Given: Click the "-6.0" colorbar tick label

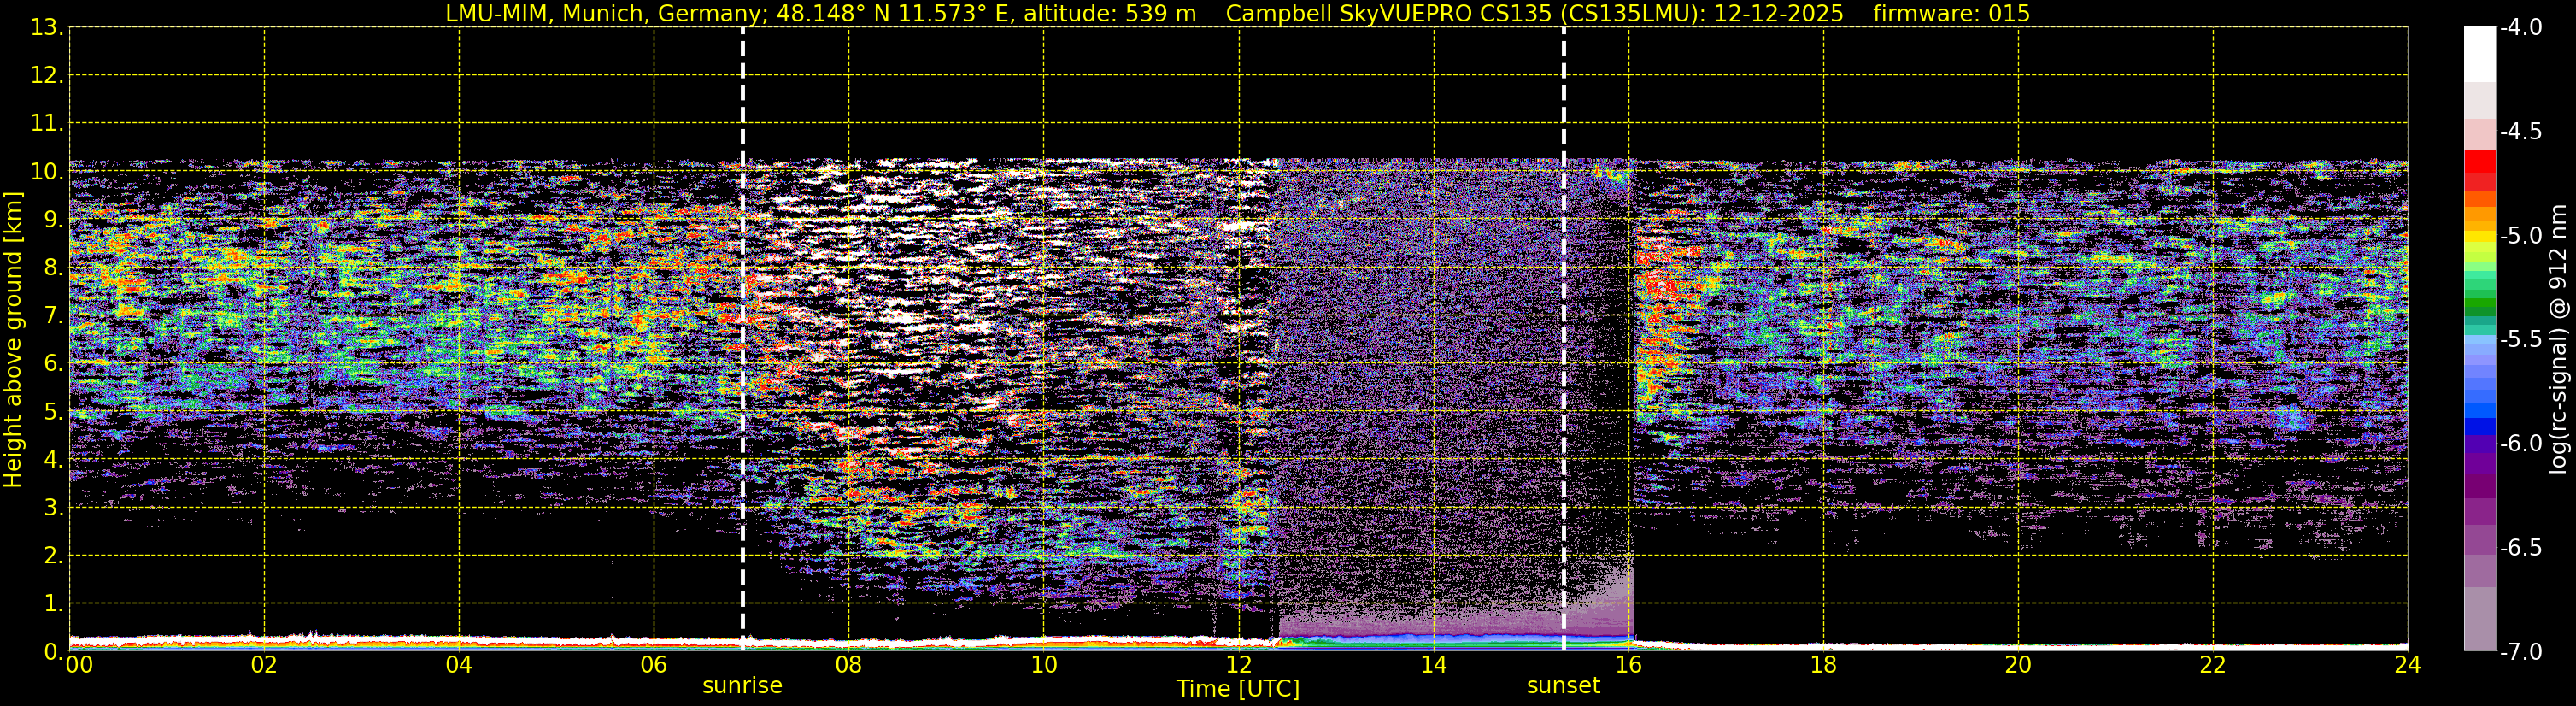Looking at the screenshot, I should tap(2521, 444).
